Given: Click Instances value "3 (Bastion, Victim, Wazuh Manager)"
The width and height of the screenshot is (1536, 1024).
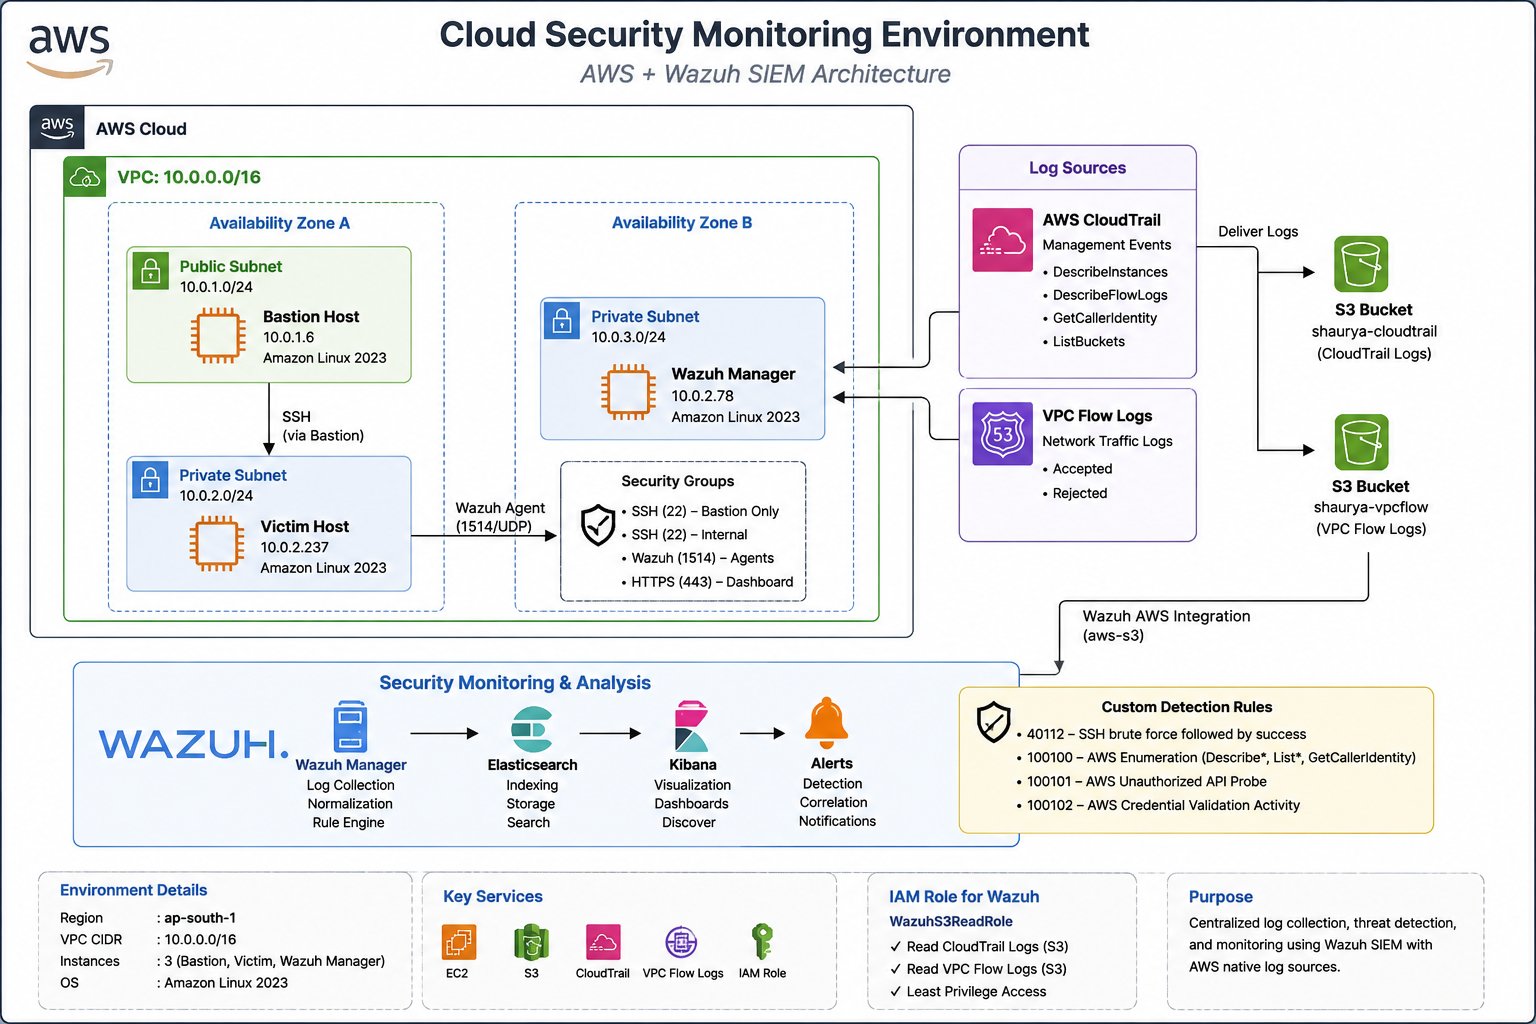Looking at the screenshot, I should (x=275, y=961).
